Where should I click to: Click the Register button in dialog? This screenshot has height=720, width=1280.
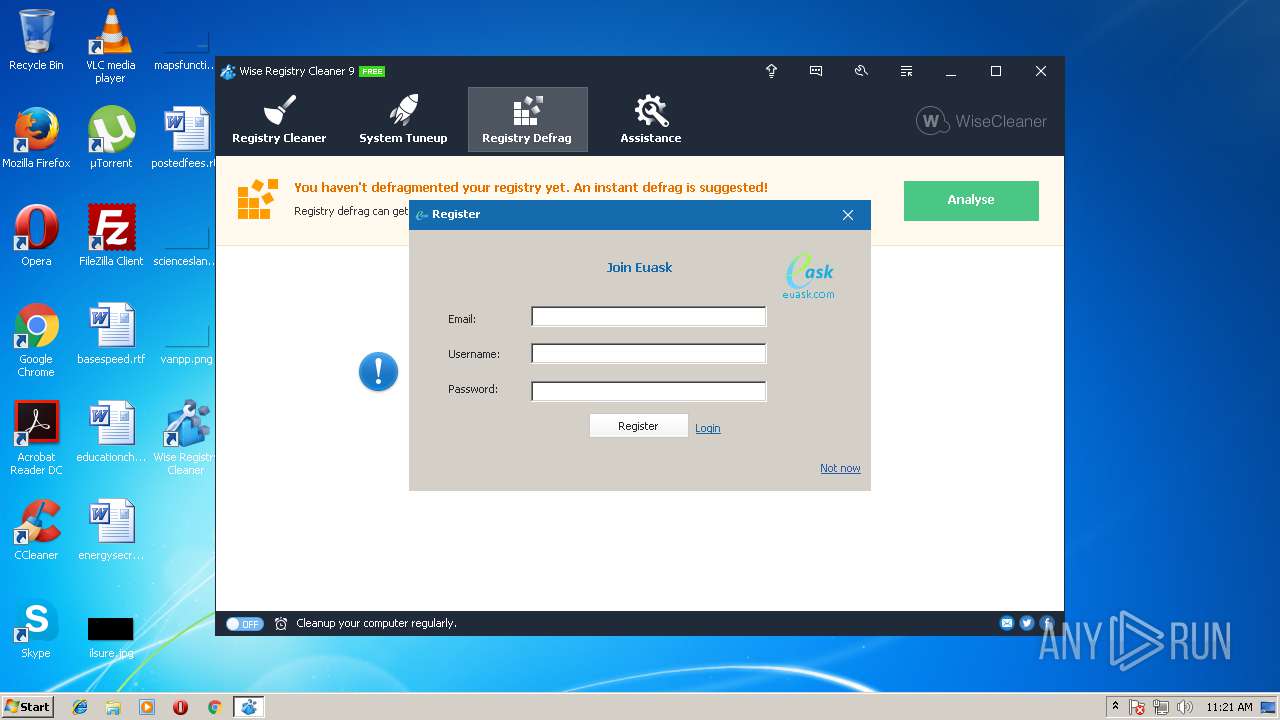[638, 426]
